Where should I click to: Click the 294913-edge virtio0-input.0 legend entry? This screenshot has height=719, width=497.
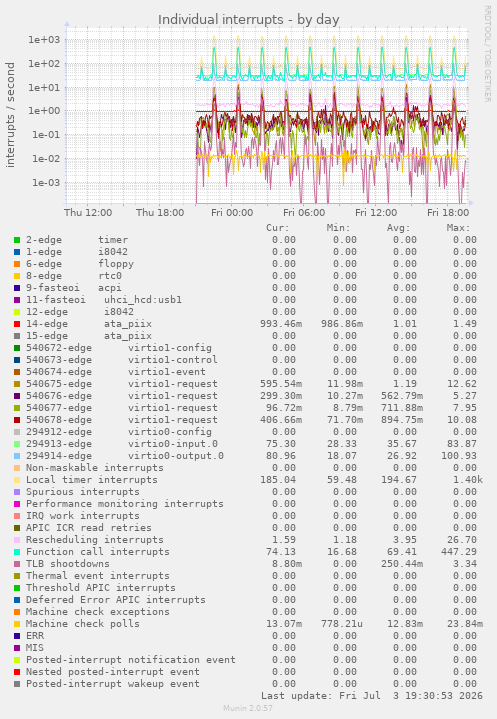tap(121, 444)
